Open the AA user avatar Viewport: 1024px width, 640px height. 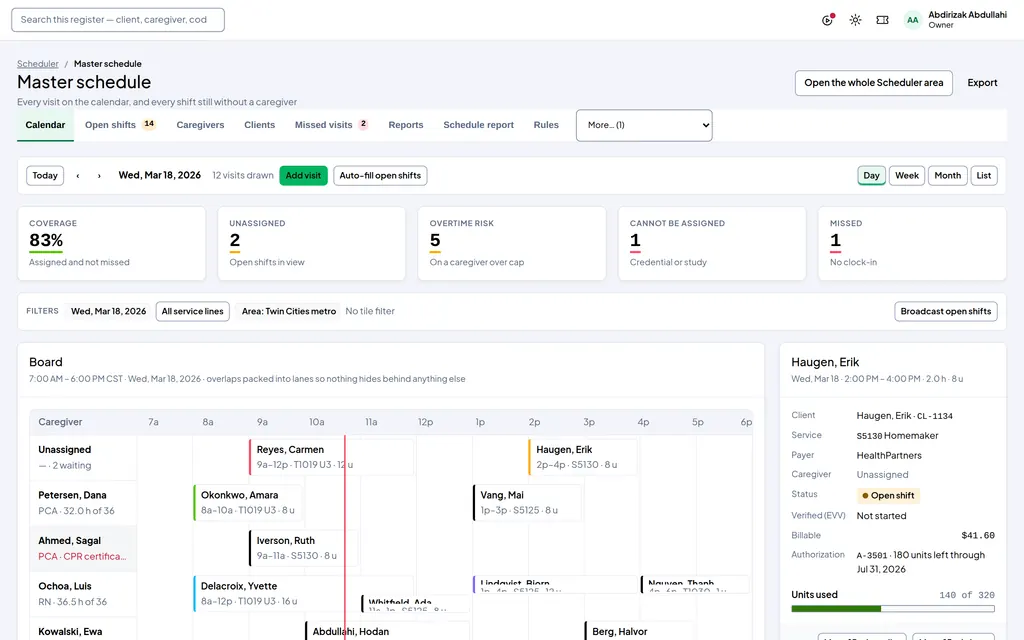click(x=912, y=20)
